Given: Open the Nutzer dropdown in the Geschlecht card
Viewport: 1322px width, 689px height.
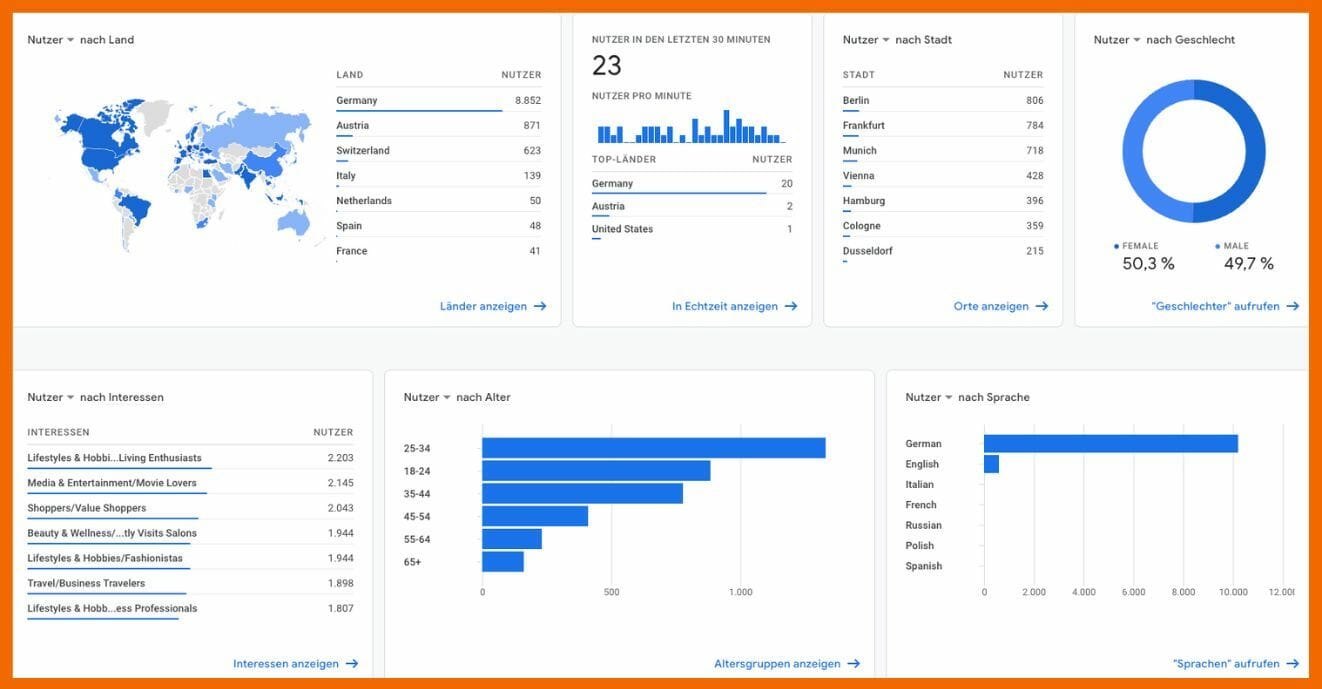Looking at the screenshot, I should click(1137, 40).
